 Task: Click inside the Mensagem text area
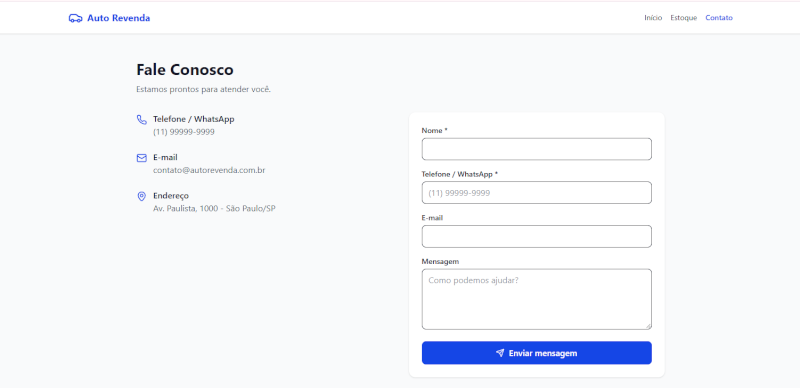click(537, 299)
